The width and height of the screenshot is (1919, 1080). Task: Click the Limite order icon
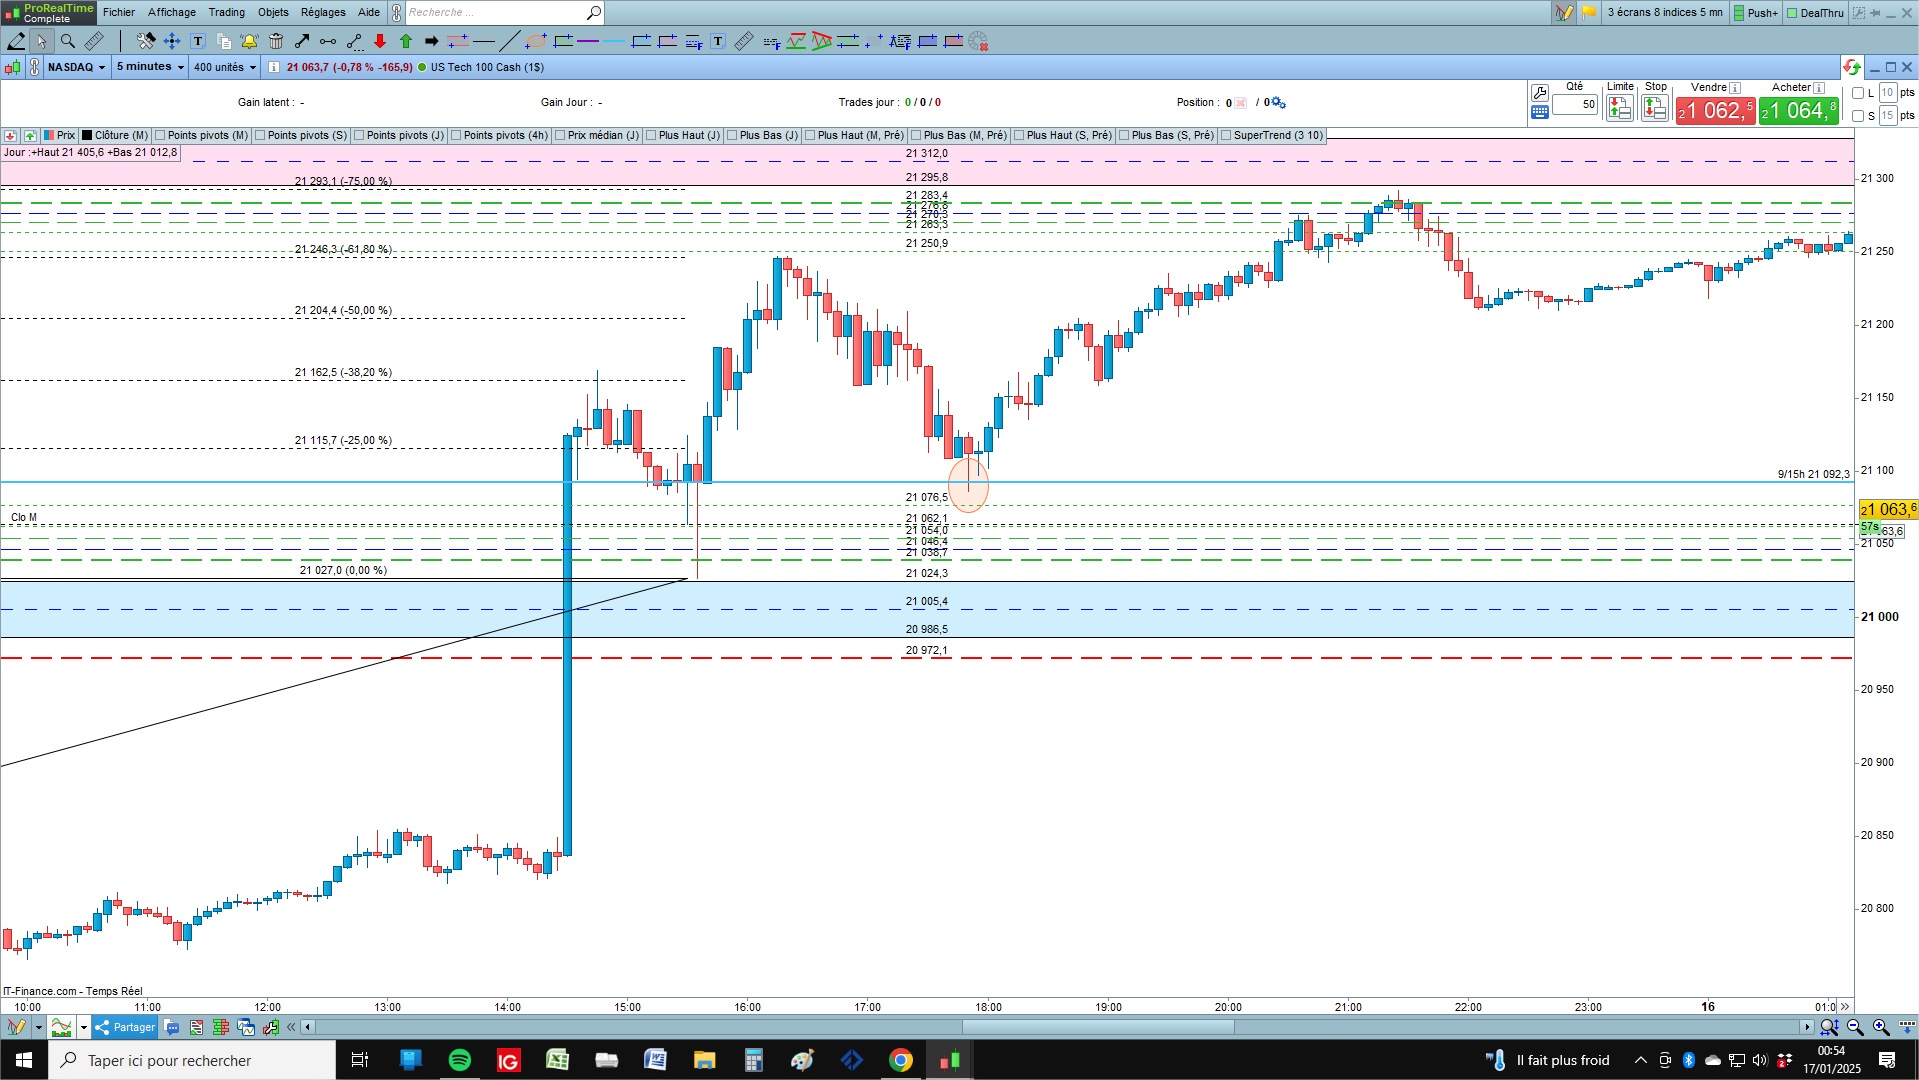1619,108
